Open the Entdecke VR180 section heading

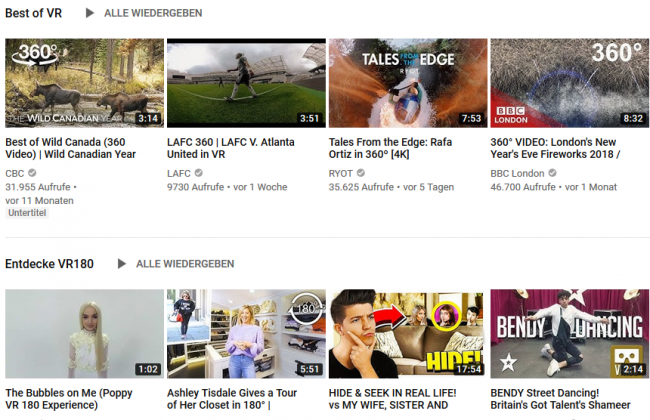[x=50, y=264]
